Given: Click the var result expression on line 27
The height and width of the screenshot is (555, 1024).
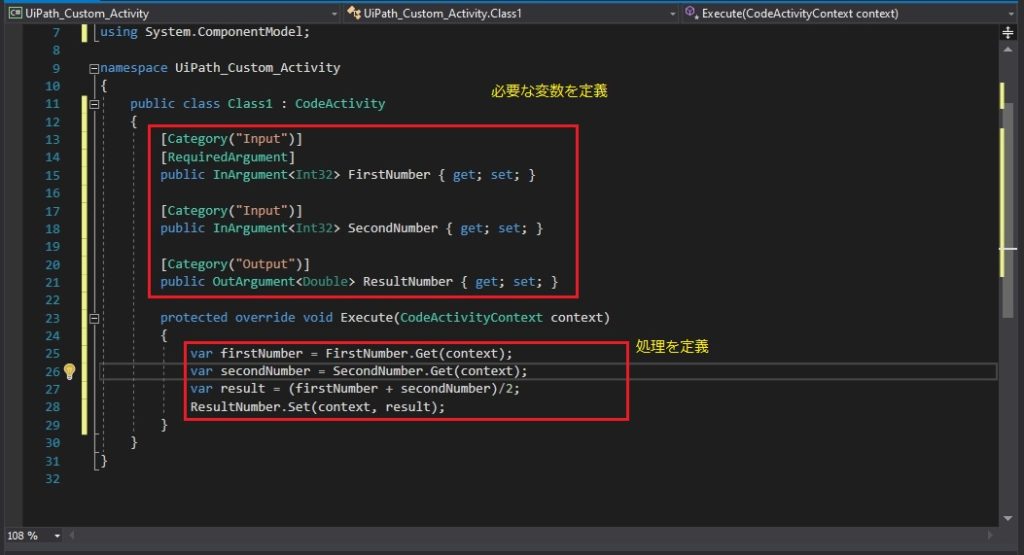Looking at the screenshot, I should pyautogui.click(x=355, y=388).
